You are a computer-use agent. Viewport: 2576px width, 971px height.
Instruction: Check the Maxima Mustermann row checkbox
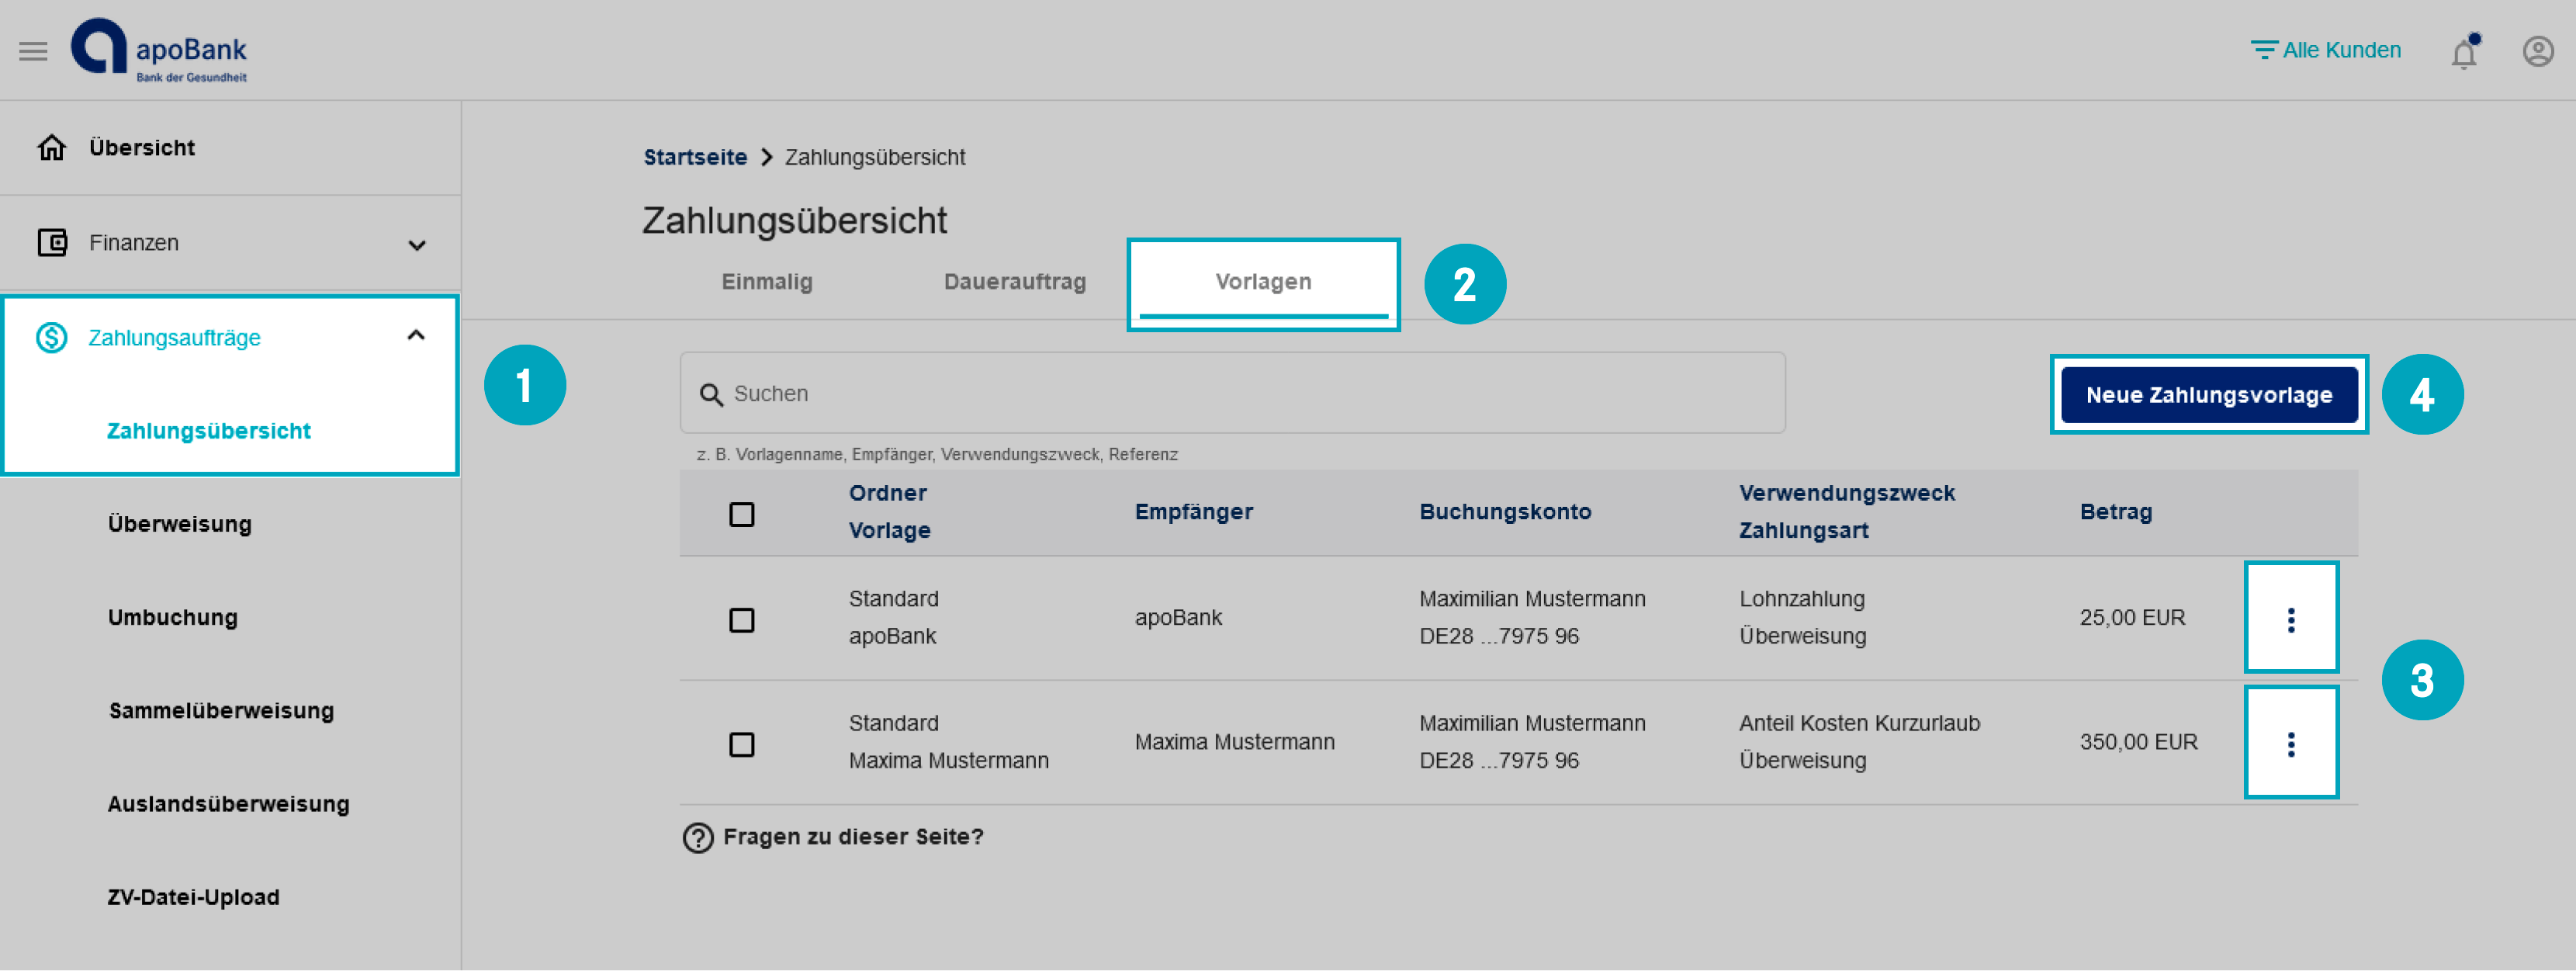click(x=742, y=744)
